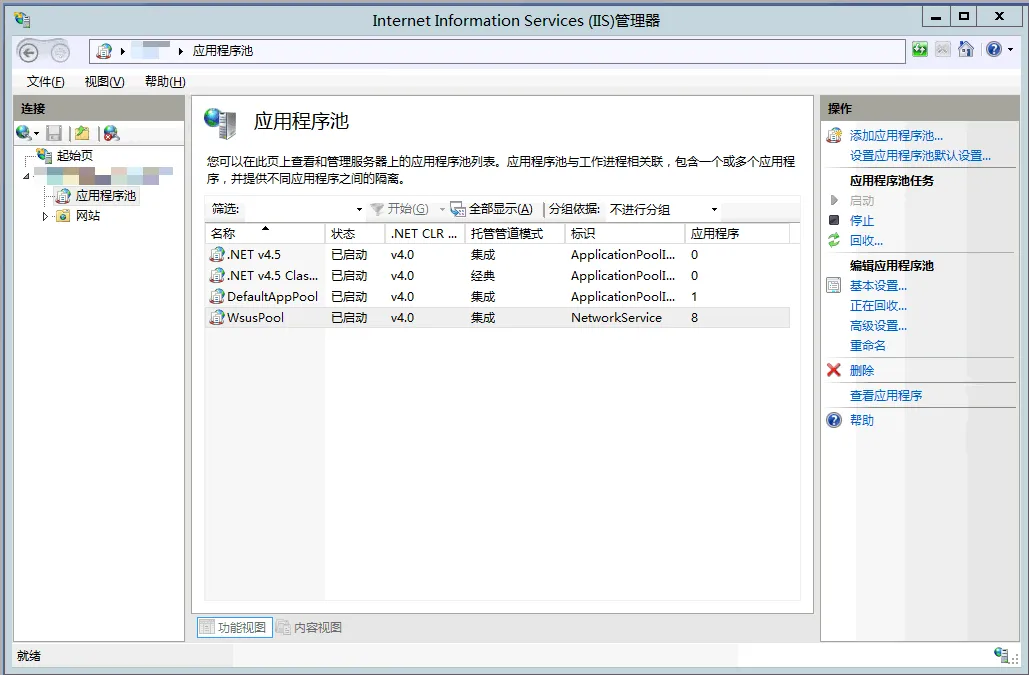Image resolution: width=1029 pixels, height=675 pixels.
Task: Expand the 网站 tree node
Action: click(x=45, y=216)
